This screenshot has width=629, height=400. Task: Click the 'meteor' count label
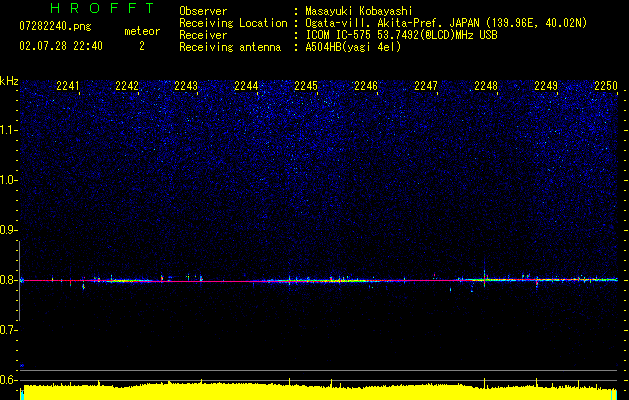click(142, 31)
